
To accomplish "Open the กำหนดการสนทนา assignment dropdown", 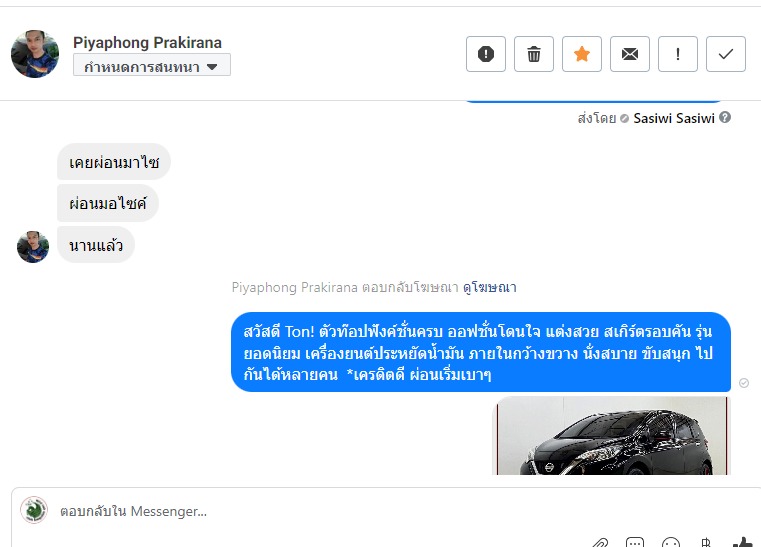I will [x=152, y=66].
